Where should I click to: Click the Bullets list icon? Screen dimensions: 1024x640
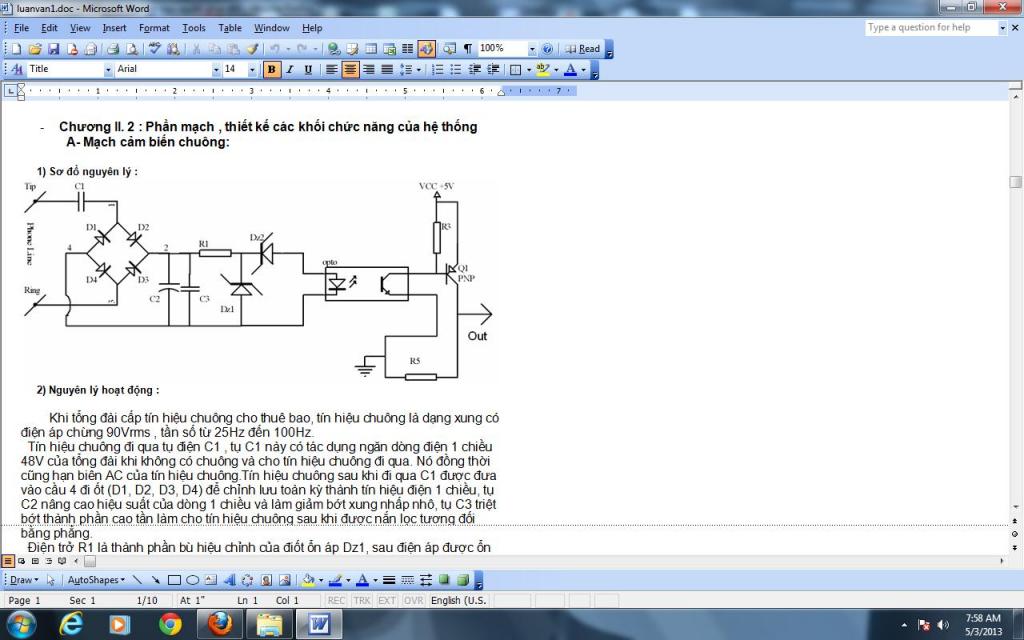pos(456,69)
